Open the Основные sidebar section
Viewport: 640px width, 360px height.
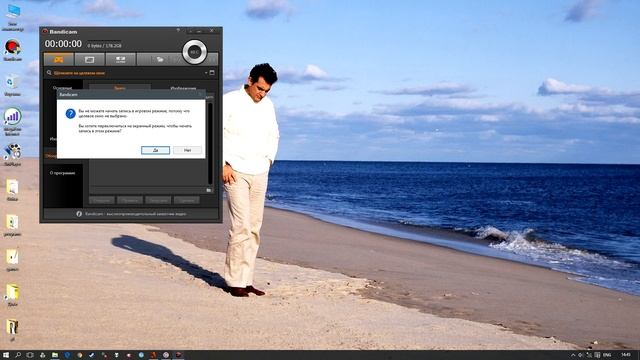[x=62, y=88]
